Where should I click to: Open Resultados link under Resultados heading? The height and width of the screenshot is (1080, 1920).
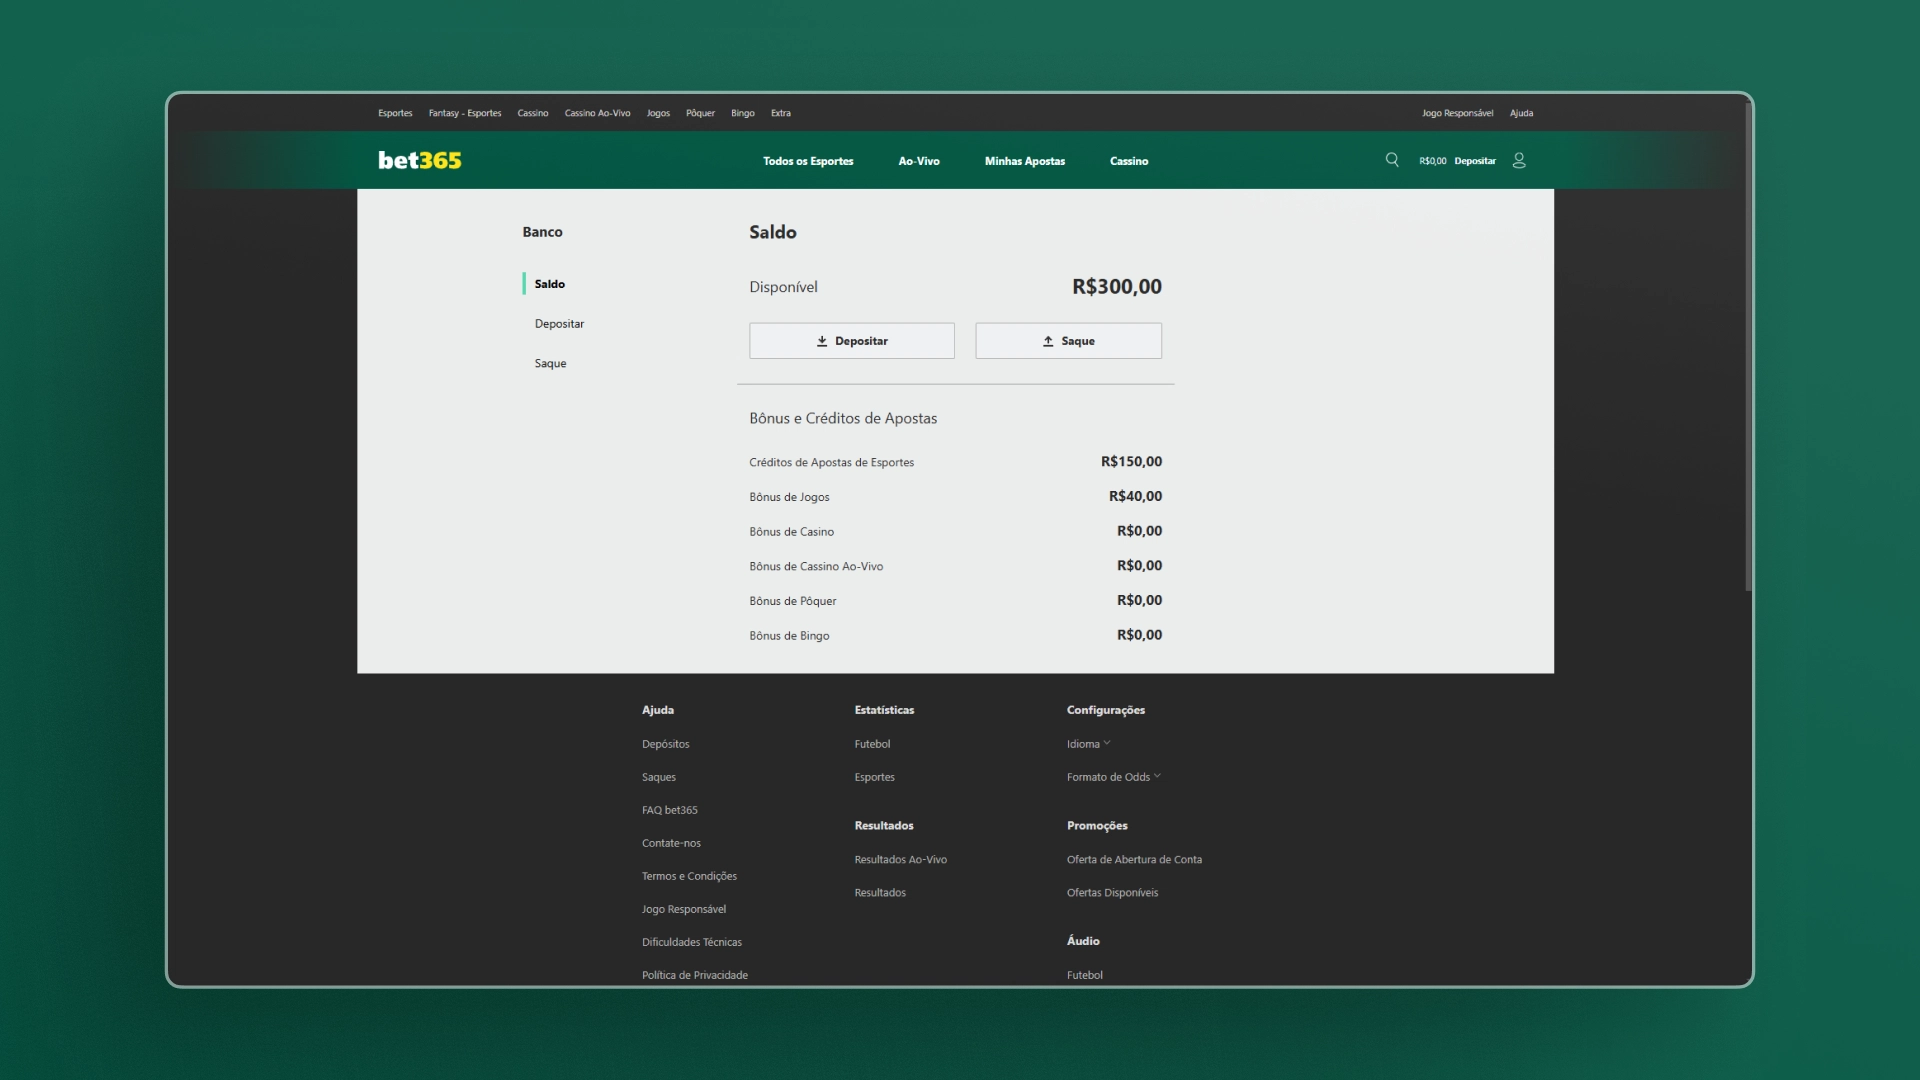coord(880,893)
